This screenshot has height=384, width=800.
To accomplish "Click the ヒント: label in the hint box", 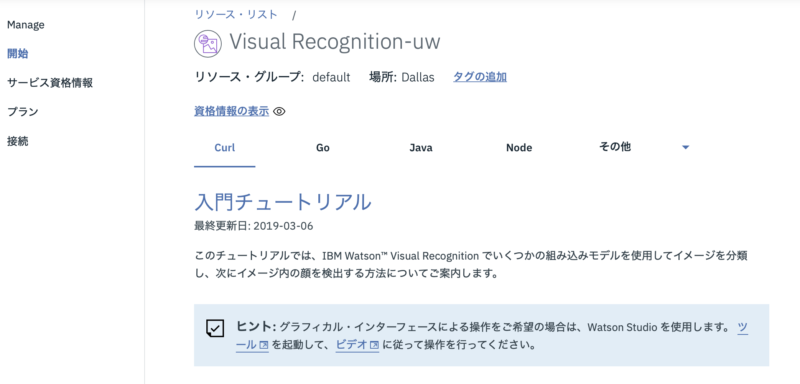I will pyautogui.click(x=256, y=327).
